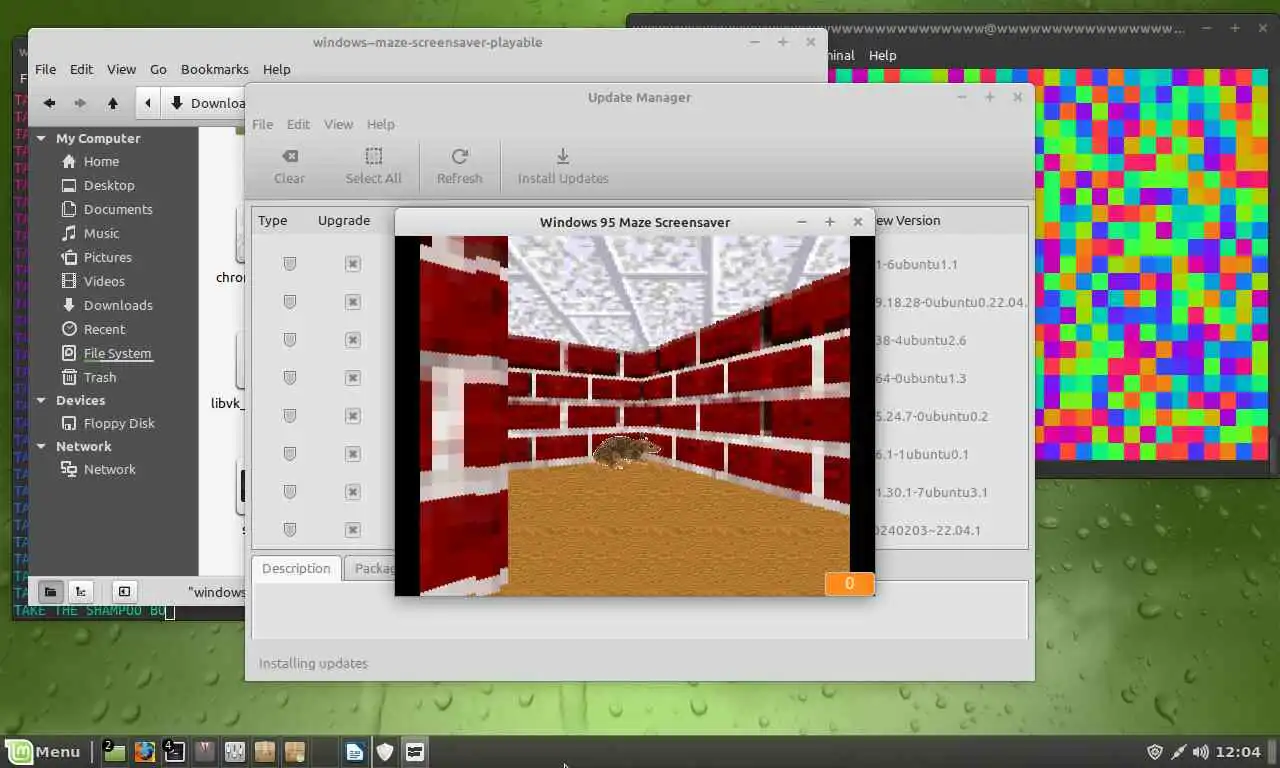Screen dimensions: 1280x768
Task: Collapse the My Computer section
Action: coord(41,139)
